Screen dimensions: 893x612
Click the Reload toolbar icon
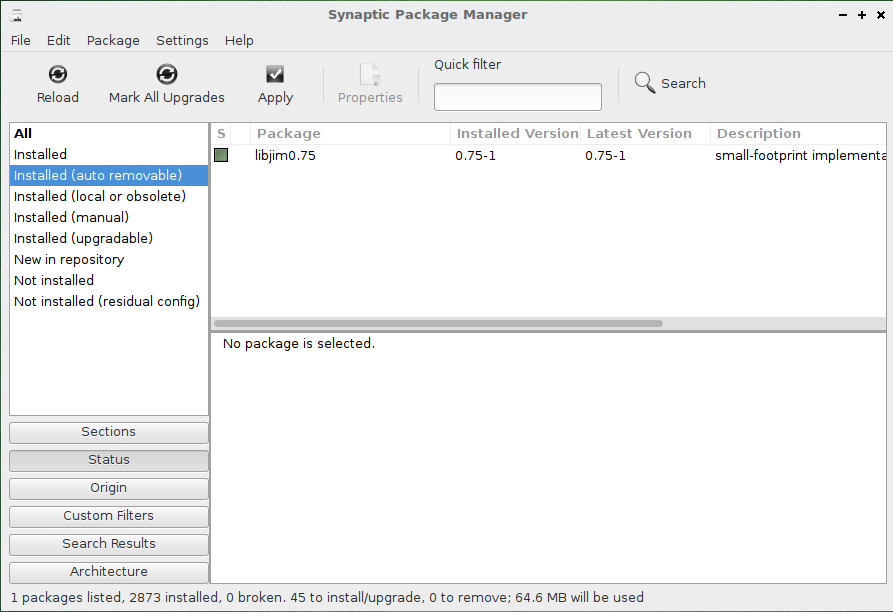(x=58, y=74)
